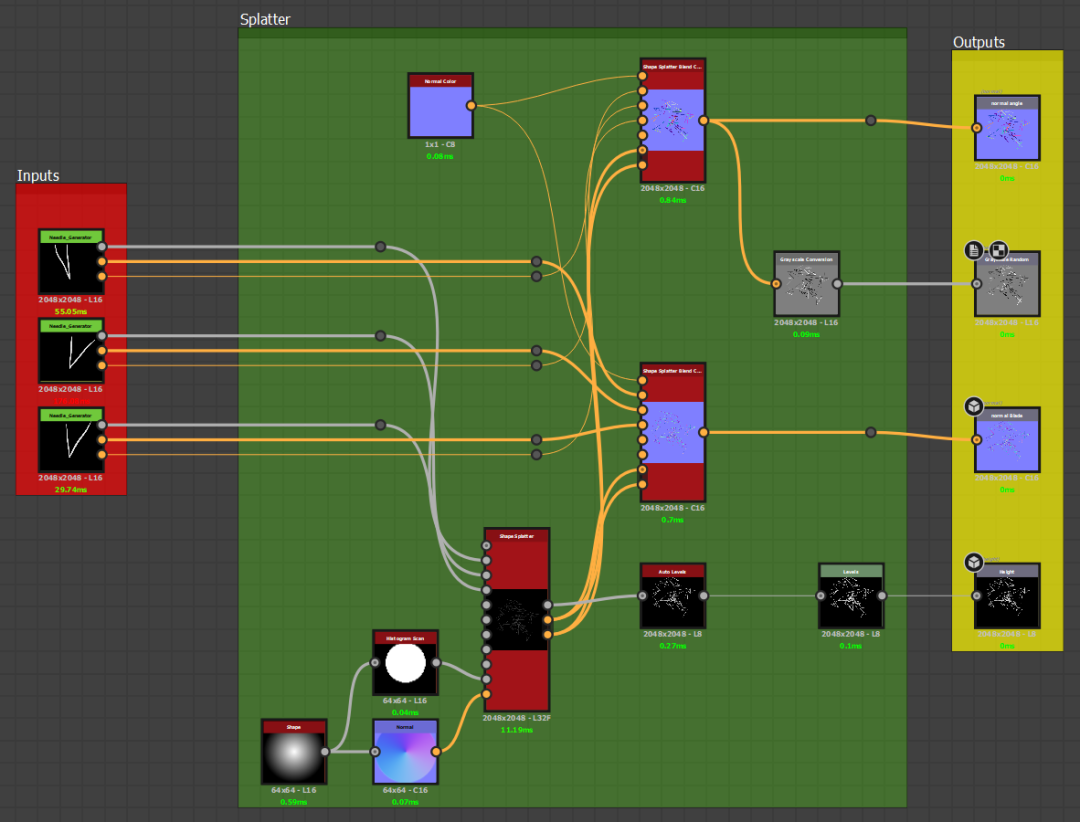
Task: Click the orange output pin of Normal node
Action: click(436, 752)
